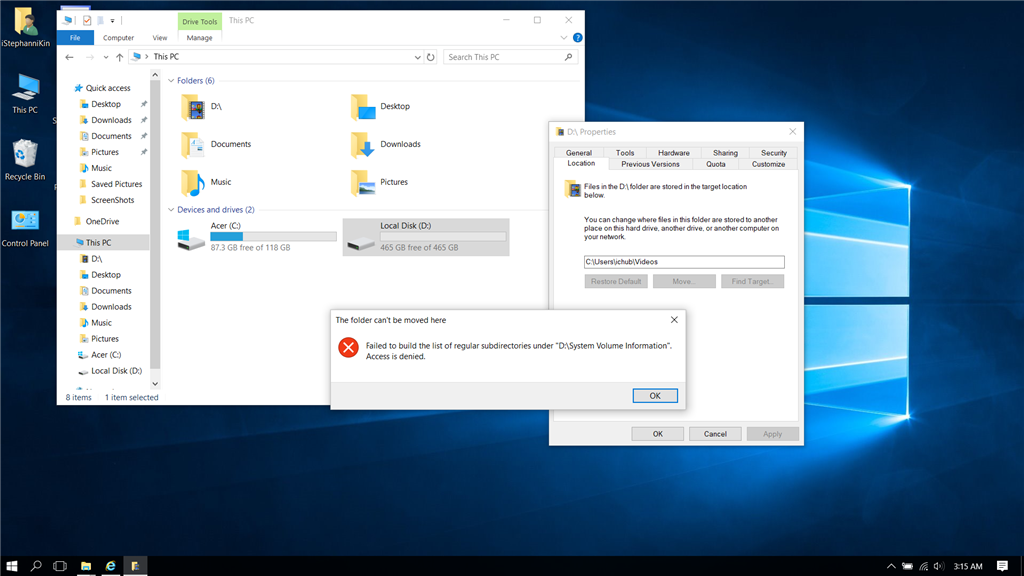
Task: Open Task View on the taskbar
Action: [x=60, y=566]
